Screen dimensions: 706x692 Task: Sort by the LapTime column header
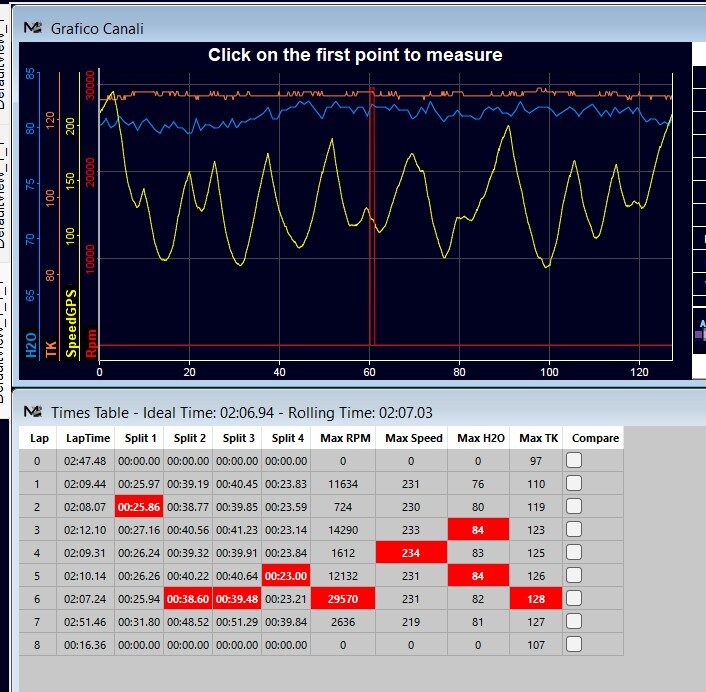click(x=88, y=438)
